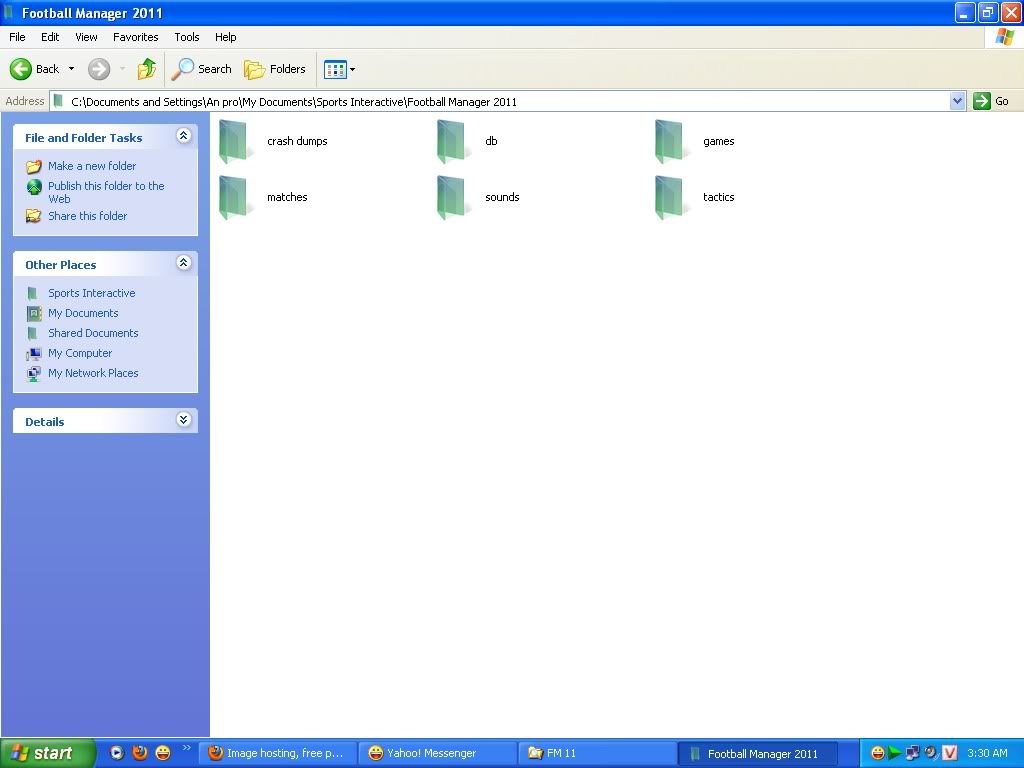Click the 3:30 AM taskbar clock
1024x768 pixels.
[987, 753]
